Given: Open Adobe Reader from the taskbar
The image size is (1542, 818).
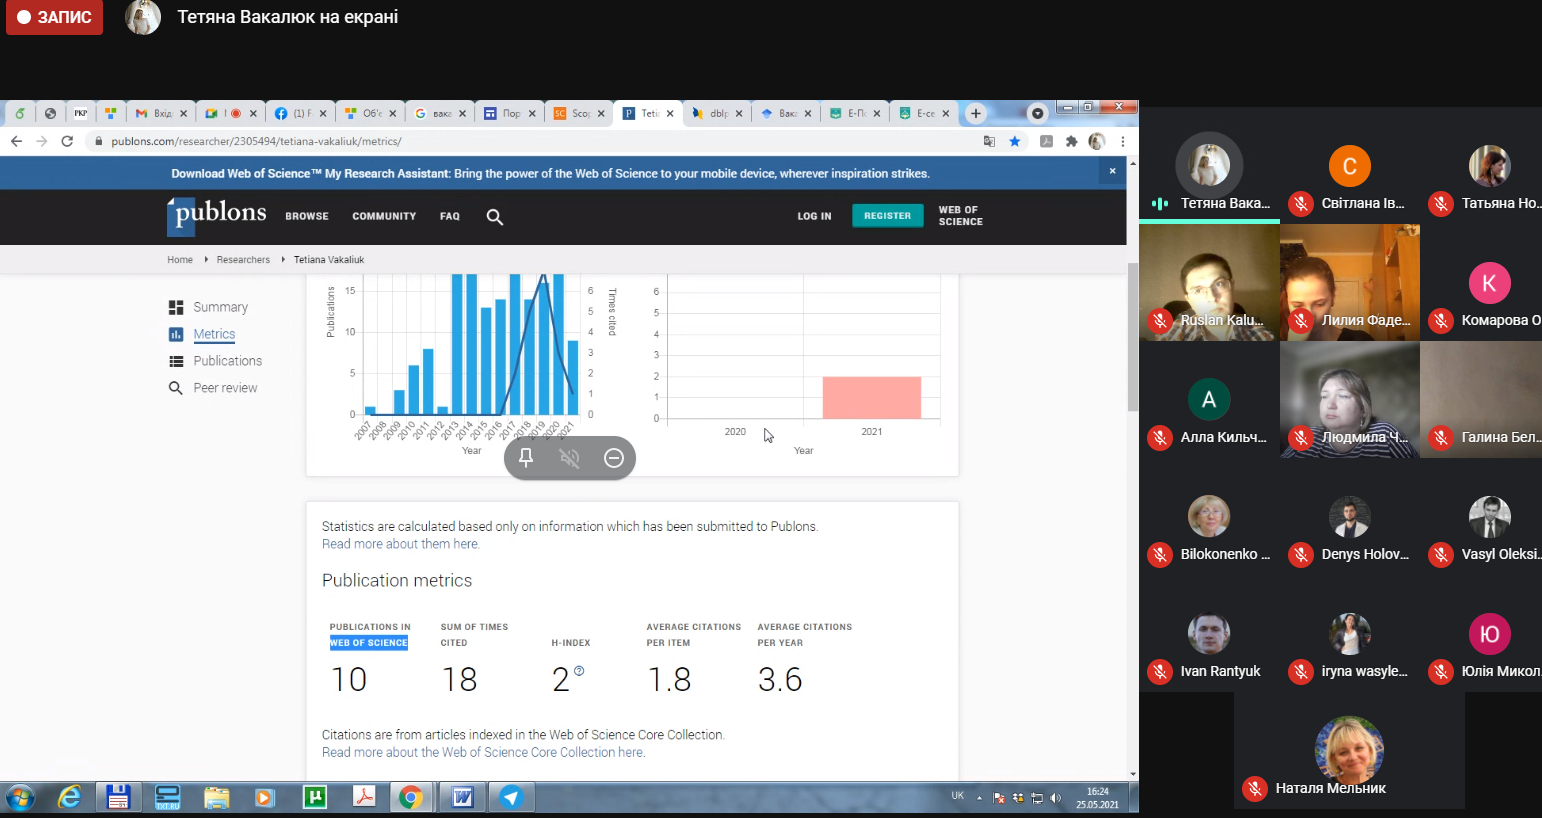Looking at the screenshot, I should click(x=364, y=797).
